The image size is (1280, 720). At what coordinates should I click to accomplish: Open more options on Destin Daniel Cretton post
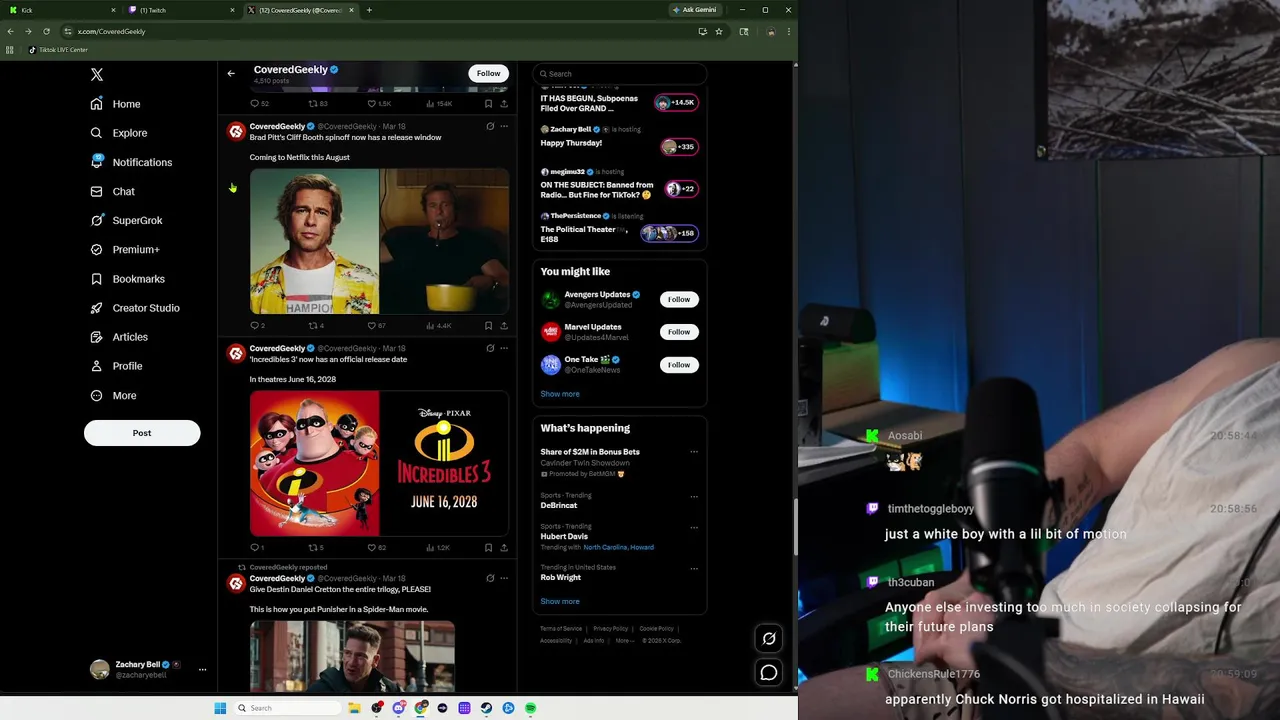pyautogui.click(x=504, y=578)
